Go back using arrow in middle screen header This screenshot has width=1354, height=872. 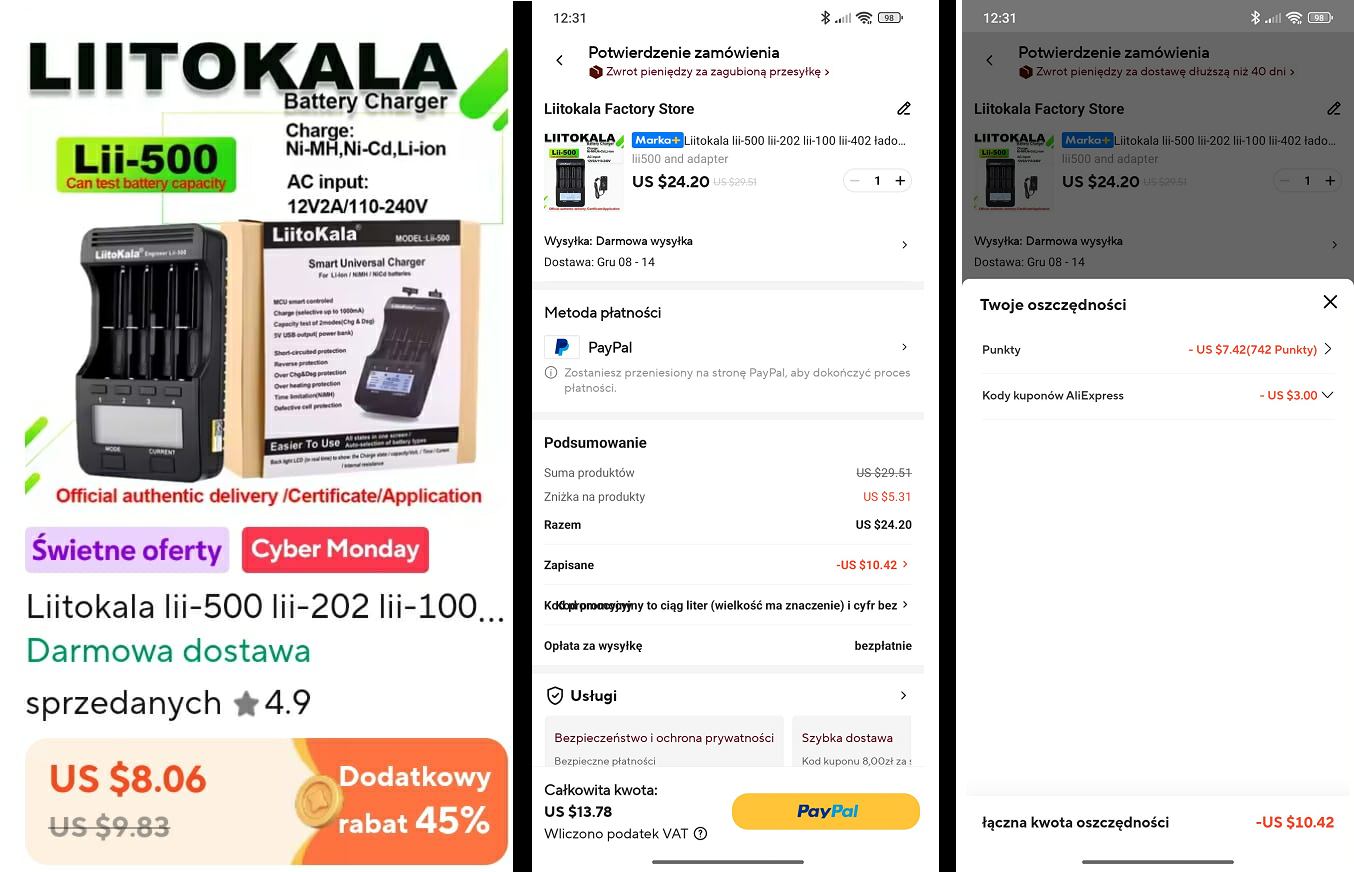point(560,61)
